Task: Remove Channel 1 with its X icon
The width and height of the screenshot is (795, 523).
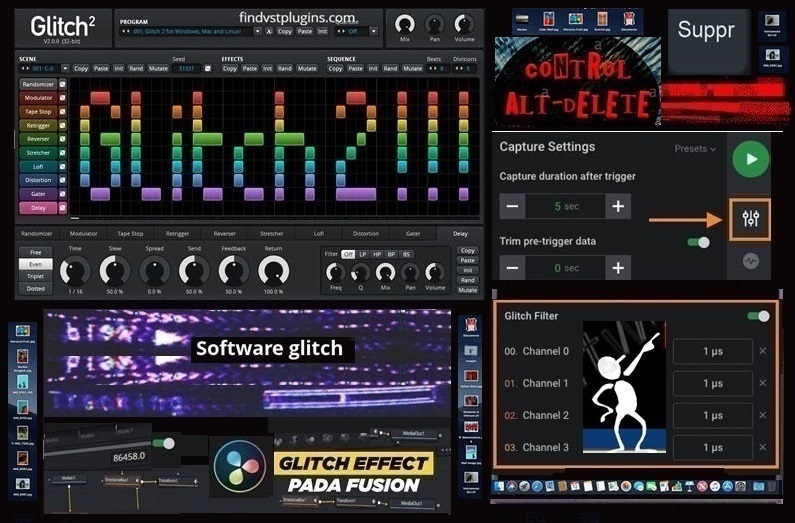Action: click(x=763, y=383)
